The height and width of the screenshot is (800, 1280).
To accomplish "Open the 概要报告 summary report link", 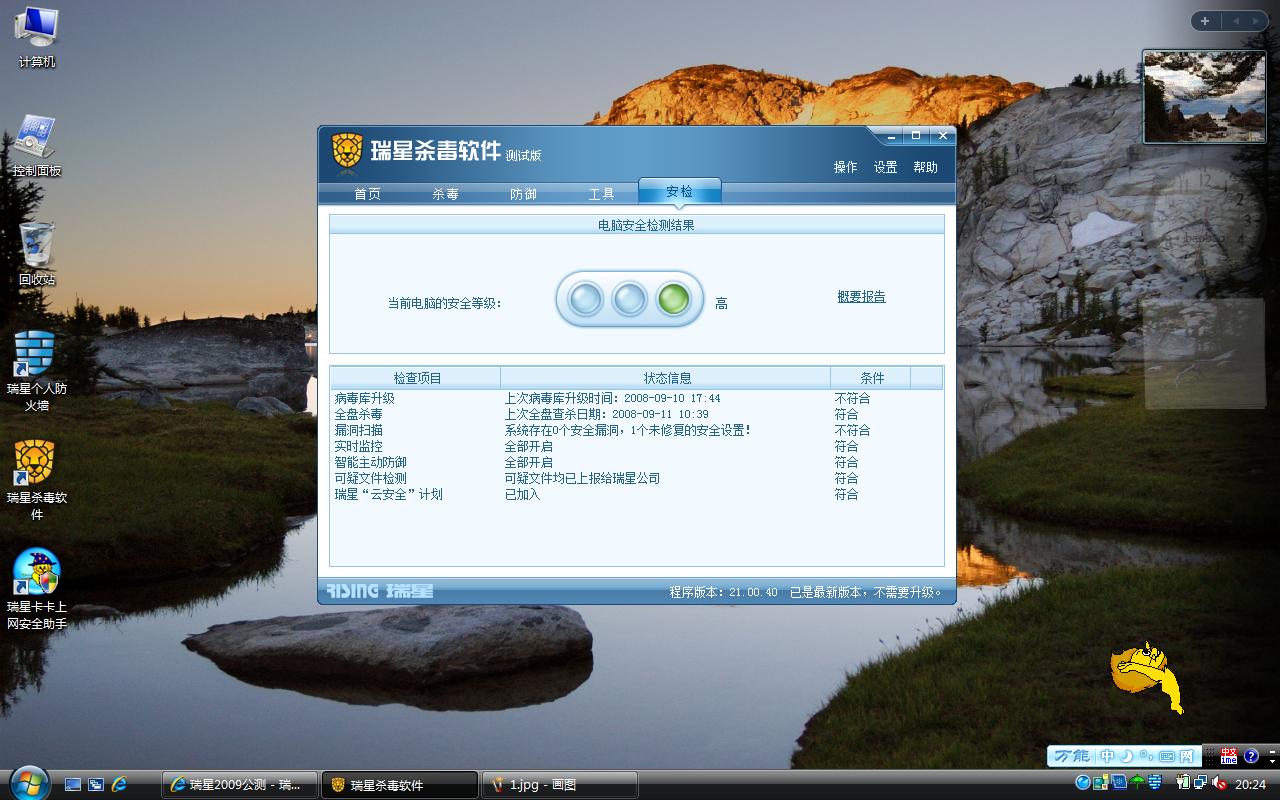I will [x=861, y=297].
